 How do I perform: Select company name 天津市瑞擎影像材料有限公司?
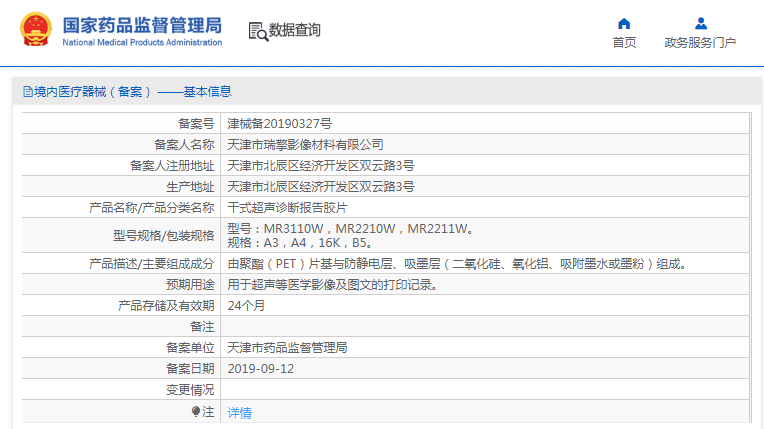[x=305, y=145]
